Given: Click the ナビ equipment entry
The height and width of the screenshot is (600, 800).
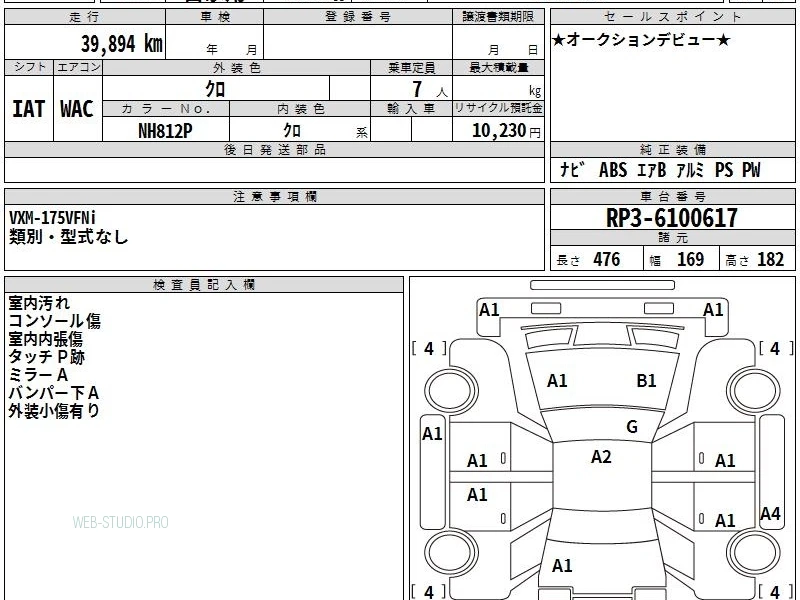Looking at the screenshot, I should click(572, 169).
